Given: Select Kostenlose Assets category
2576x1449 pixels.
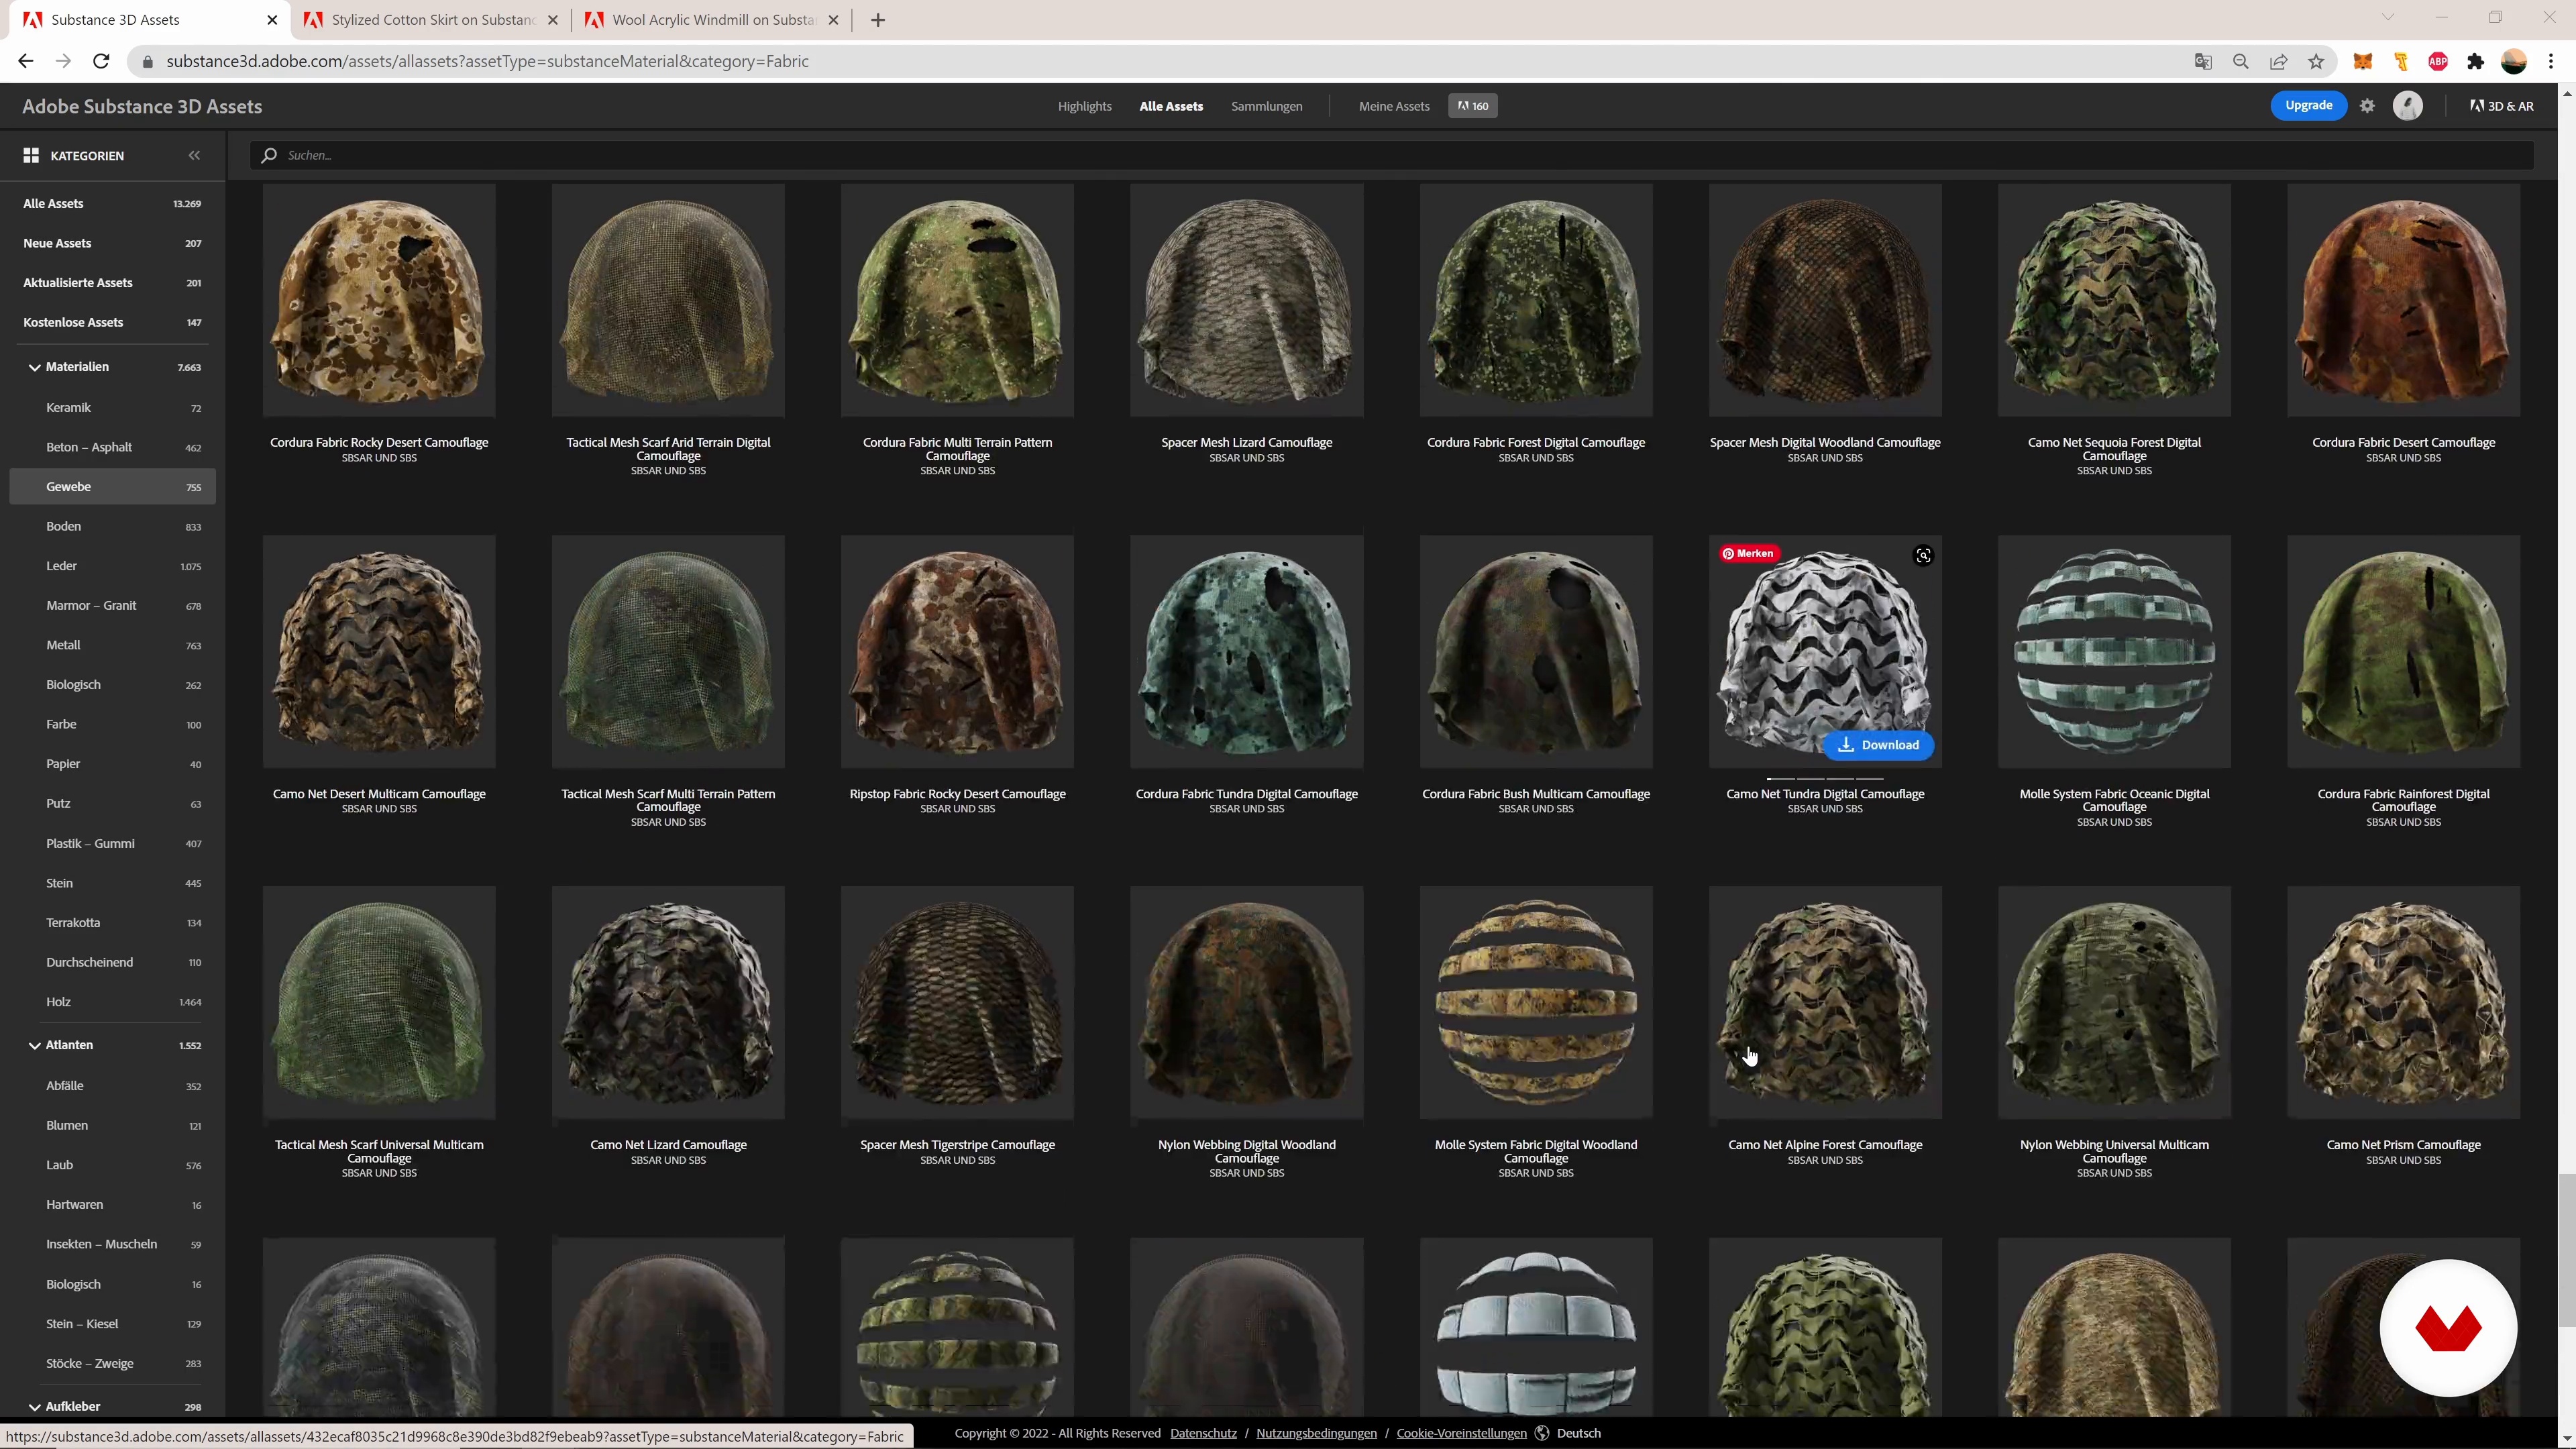Looking at the screenshot, I should (x=112, y=322).
